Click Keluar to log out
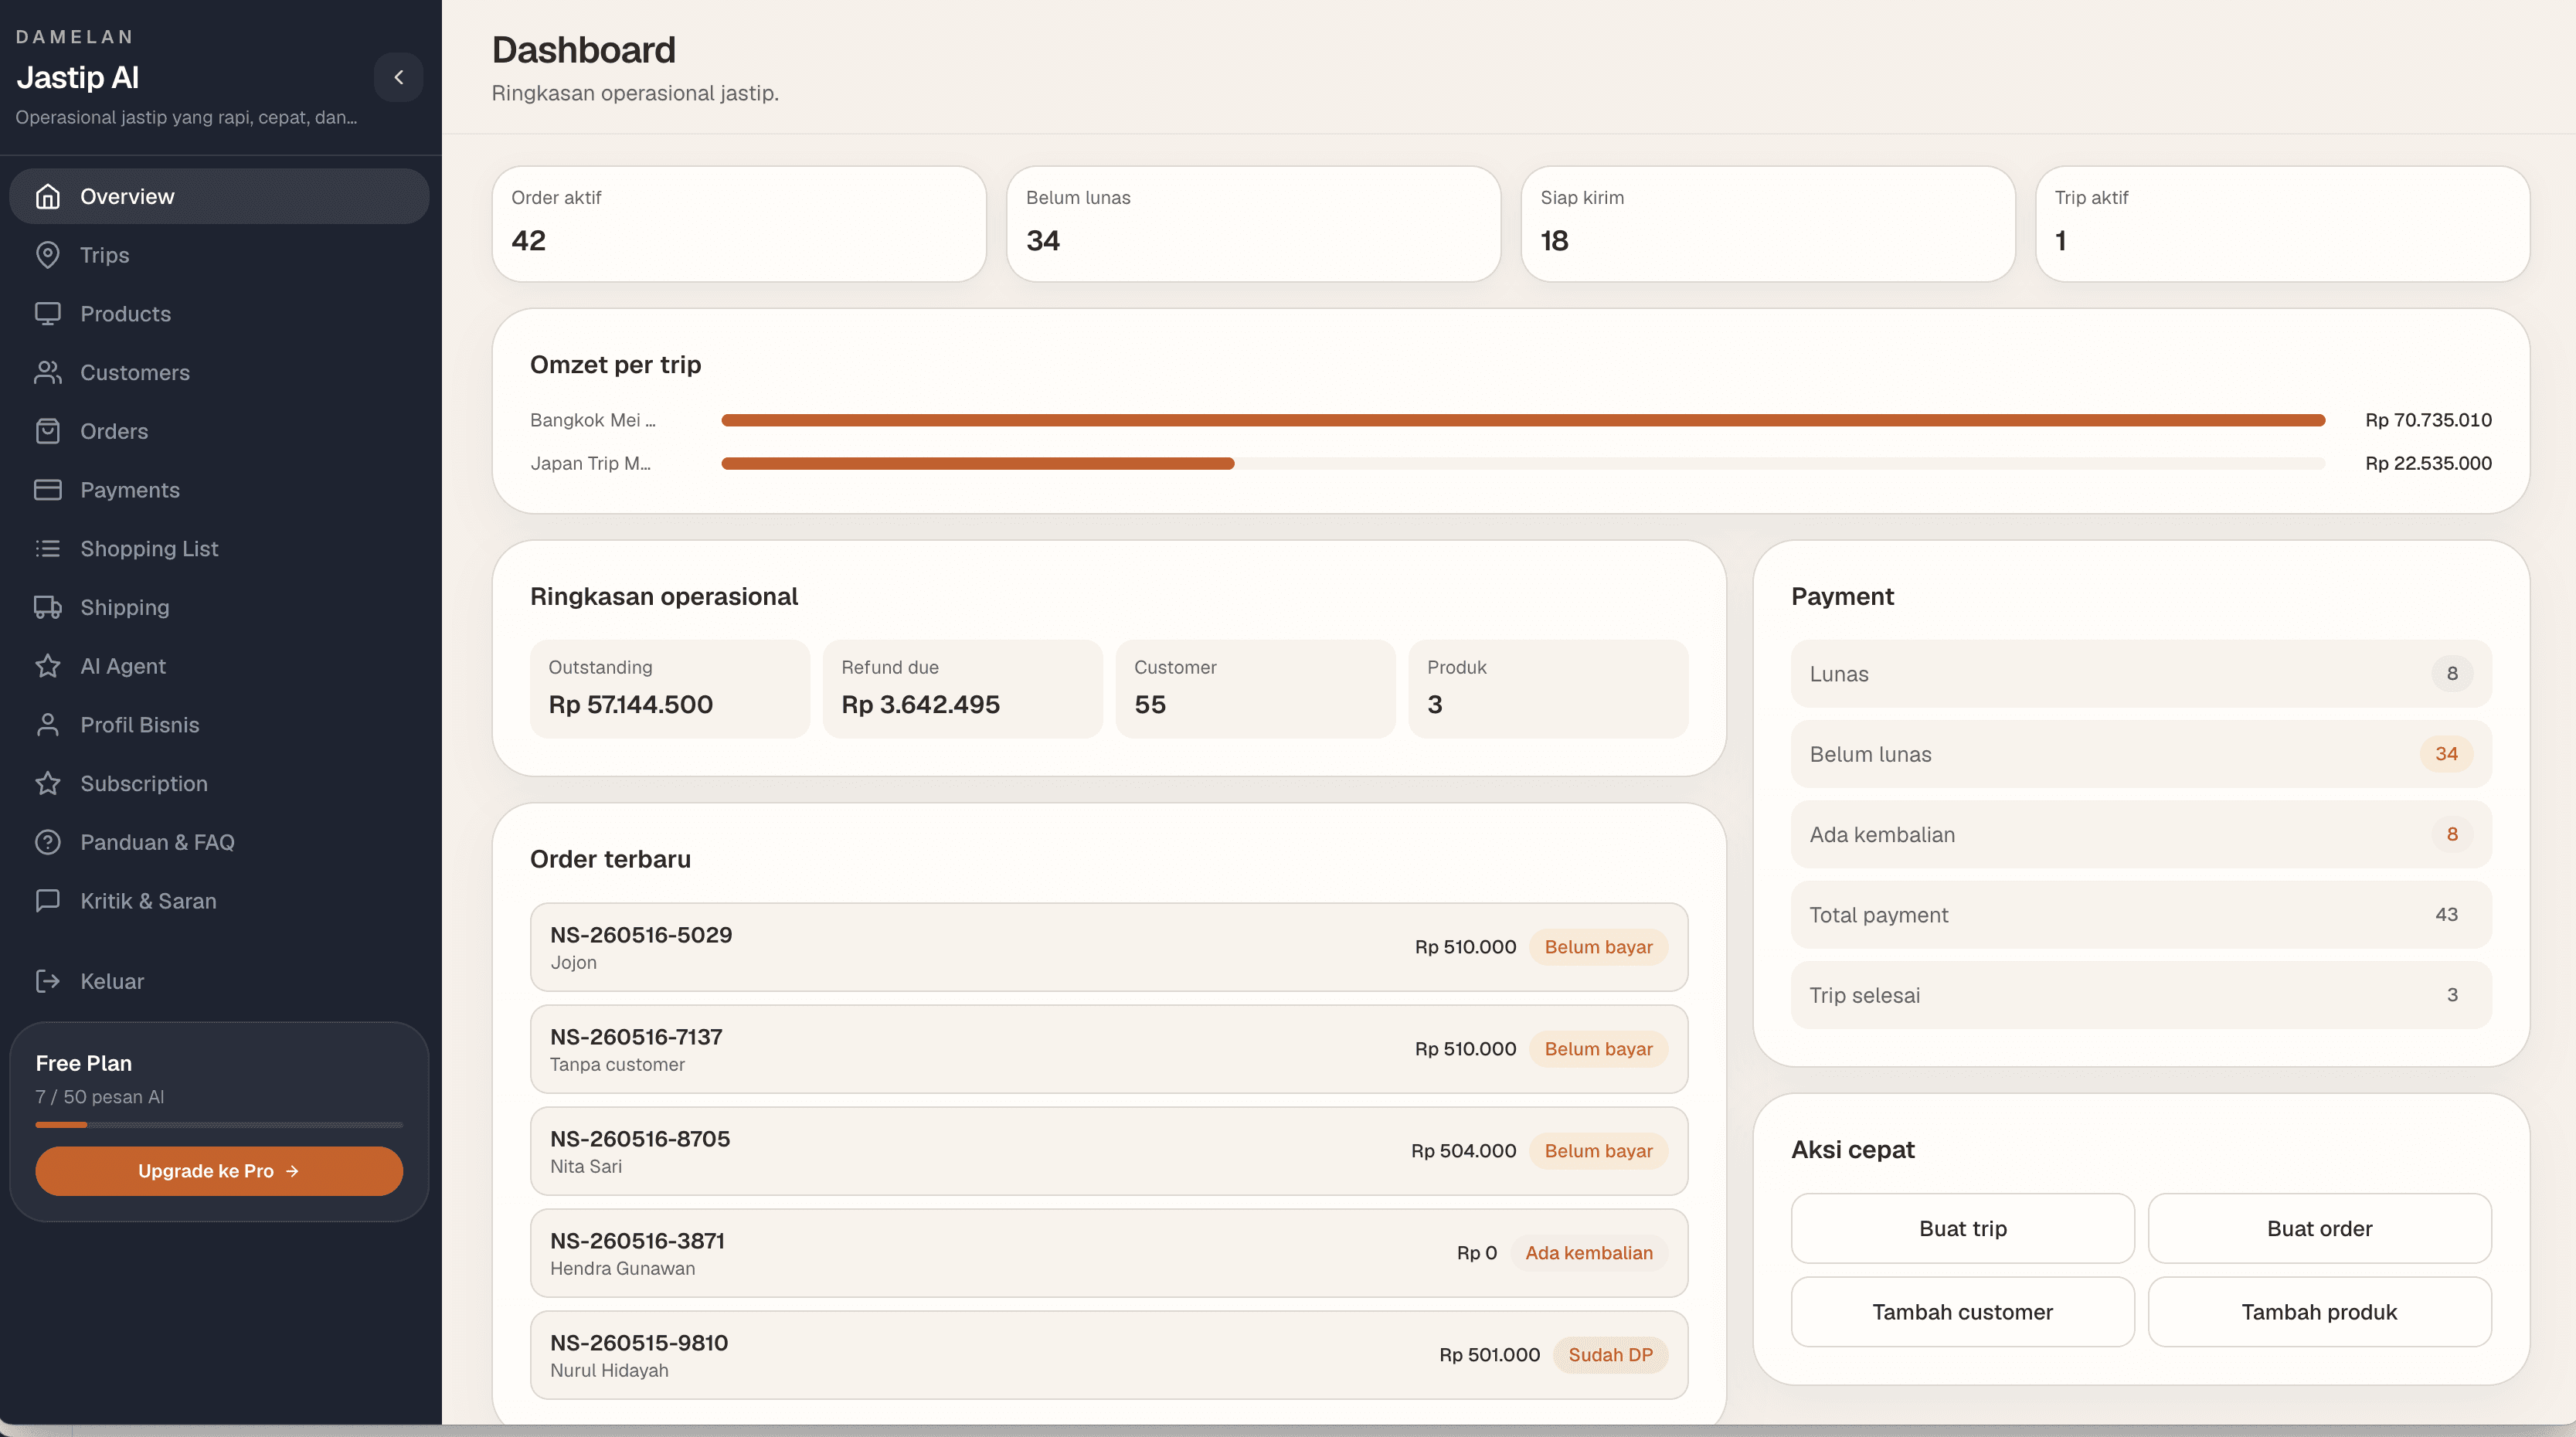The image size is (2576, 1437). pyautogui.click(x=219, y=981)
